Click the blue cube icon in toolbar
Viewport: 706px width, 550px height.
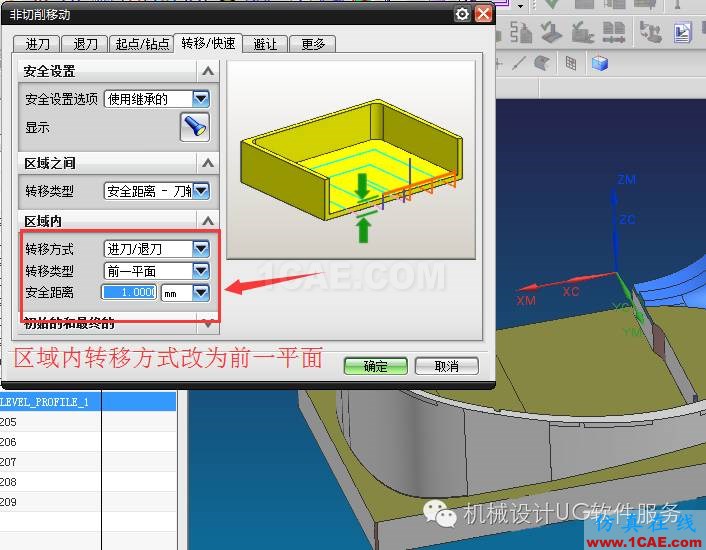click(600, 63)
